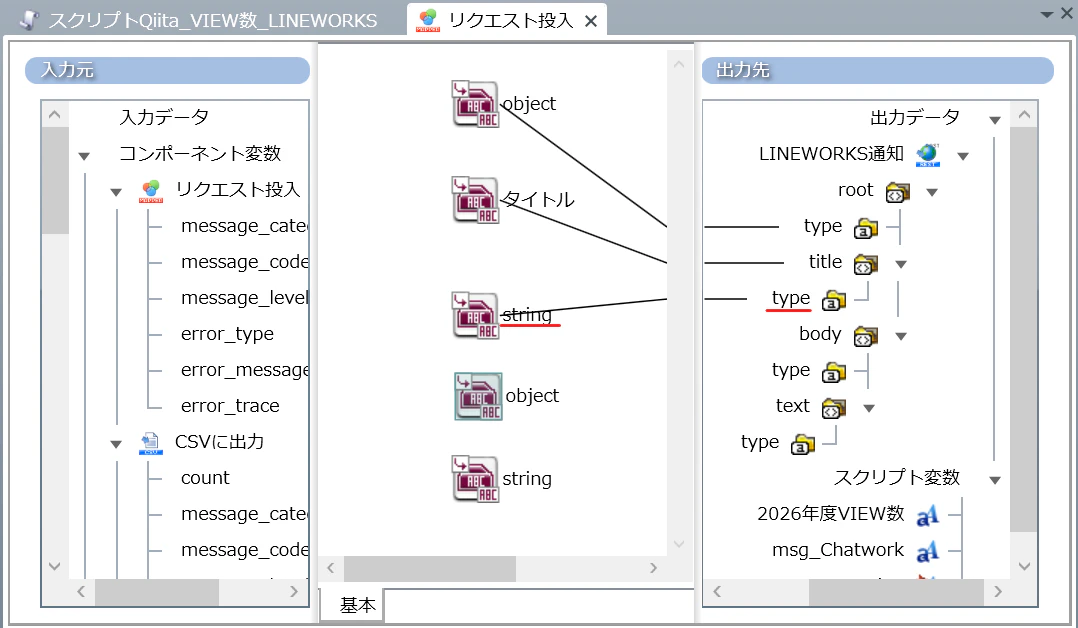
Task: Click the output tree scroll-up arrow
Action: click(1024, 114)
